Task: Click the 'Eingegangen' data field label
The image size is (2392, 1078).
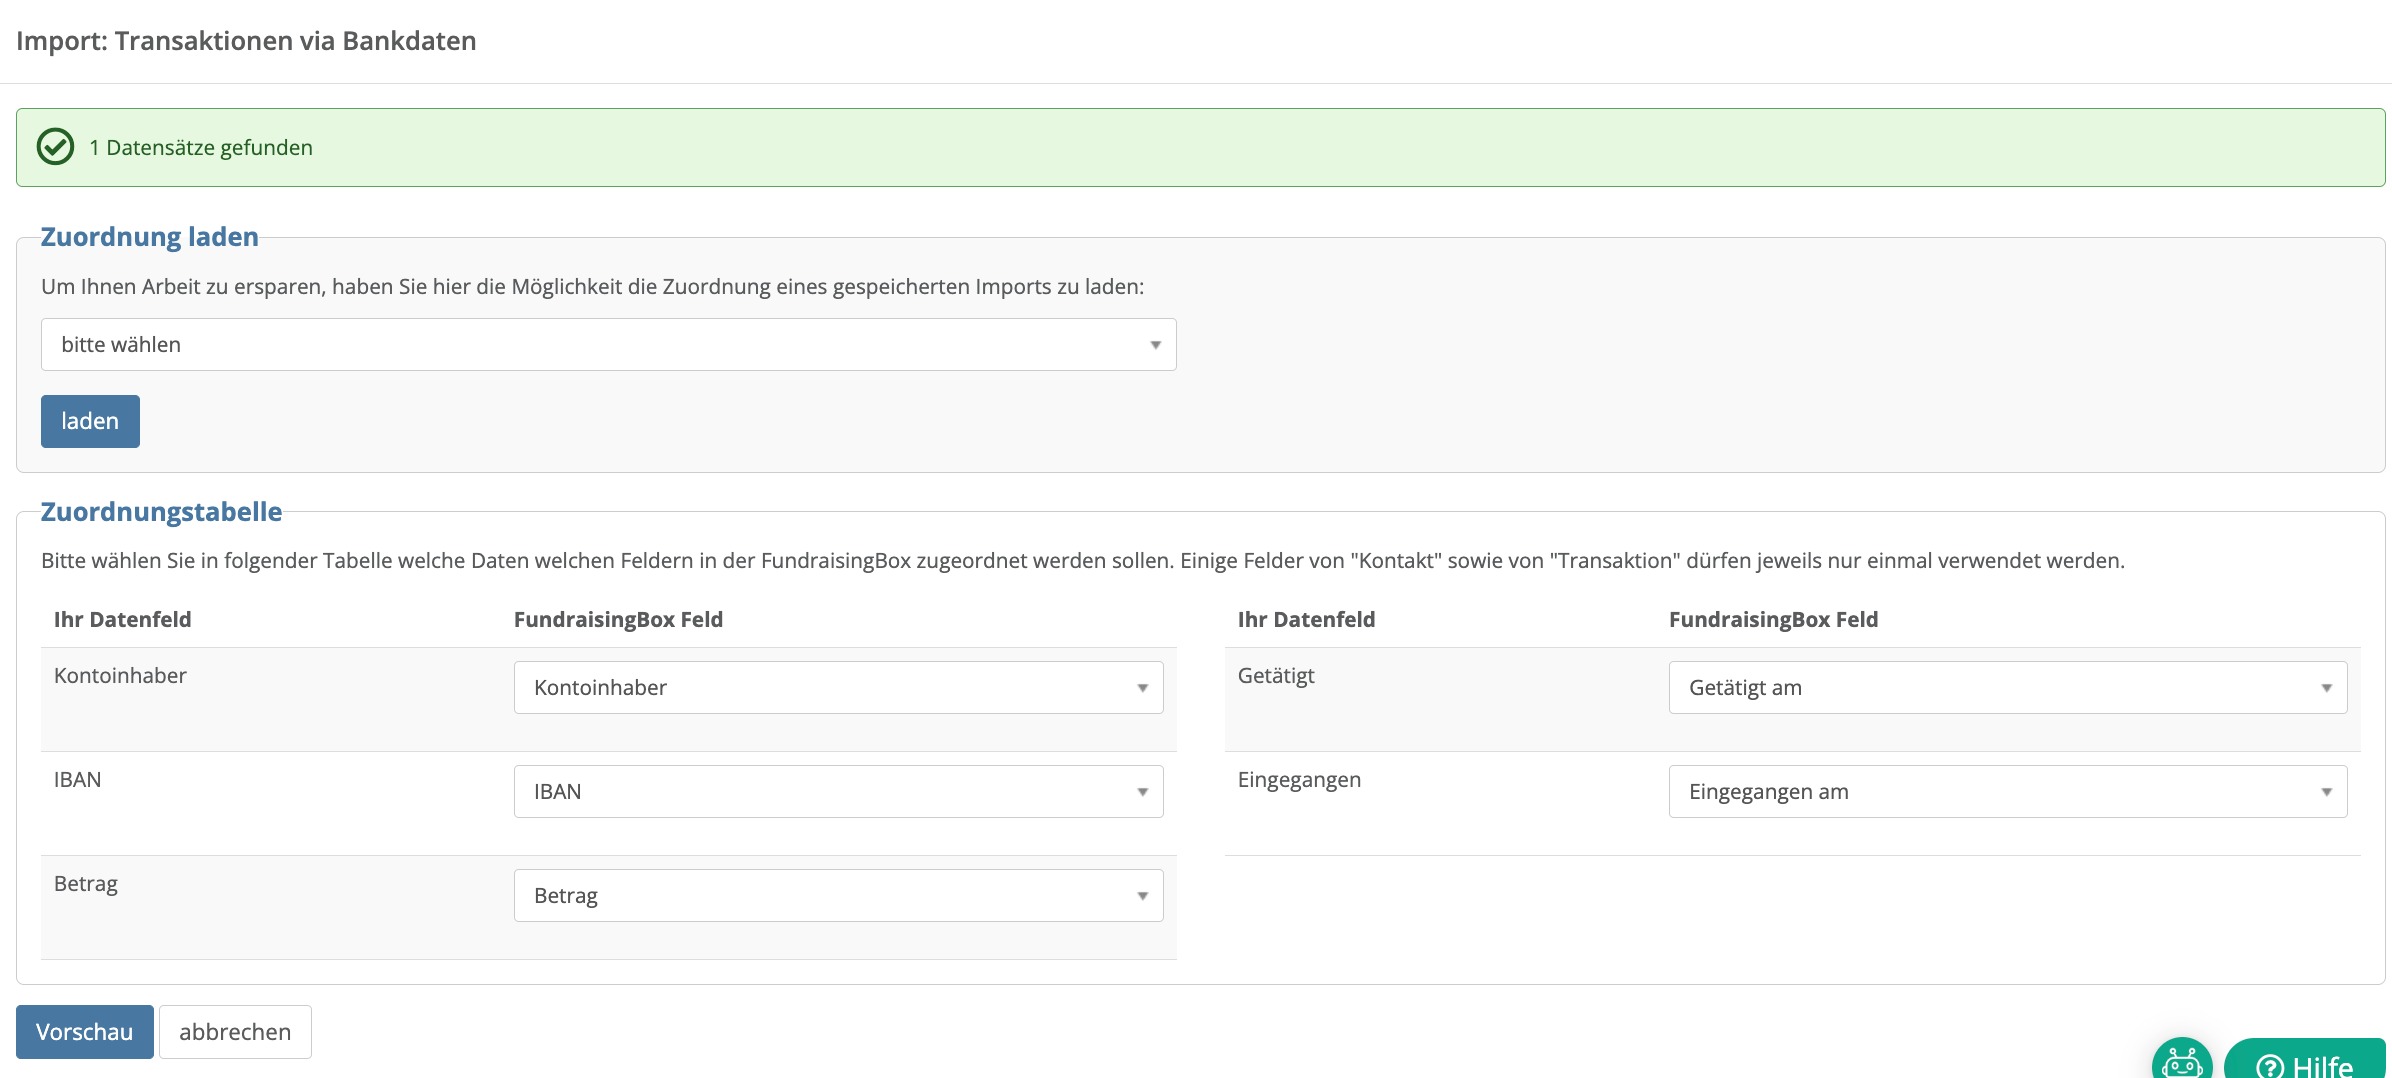Action: tap(1299, 780)
